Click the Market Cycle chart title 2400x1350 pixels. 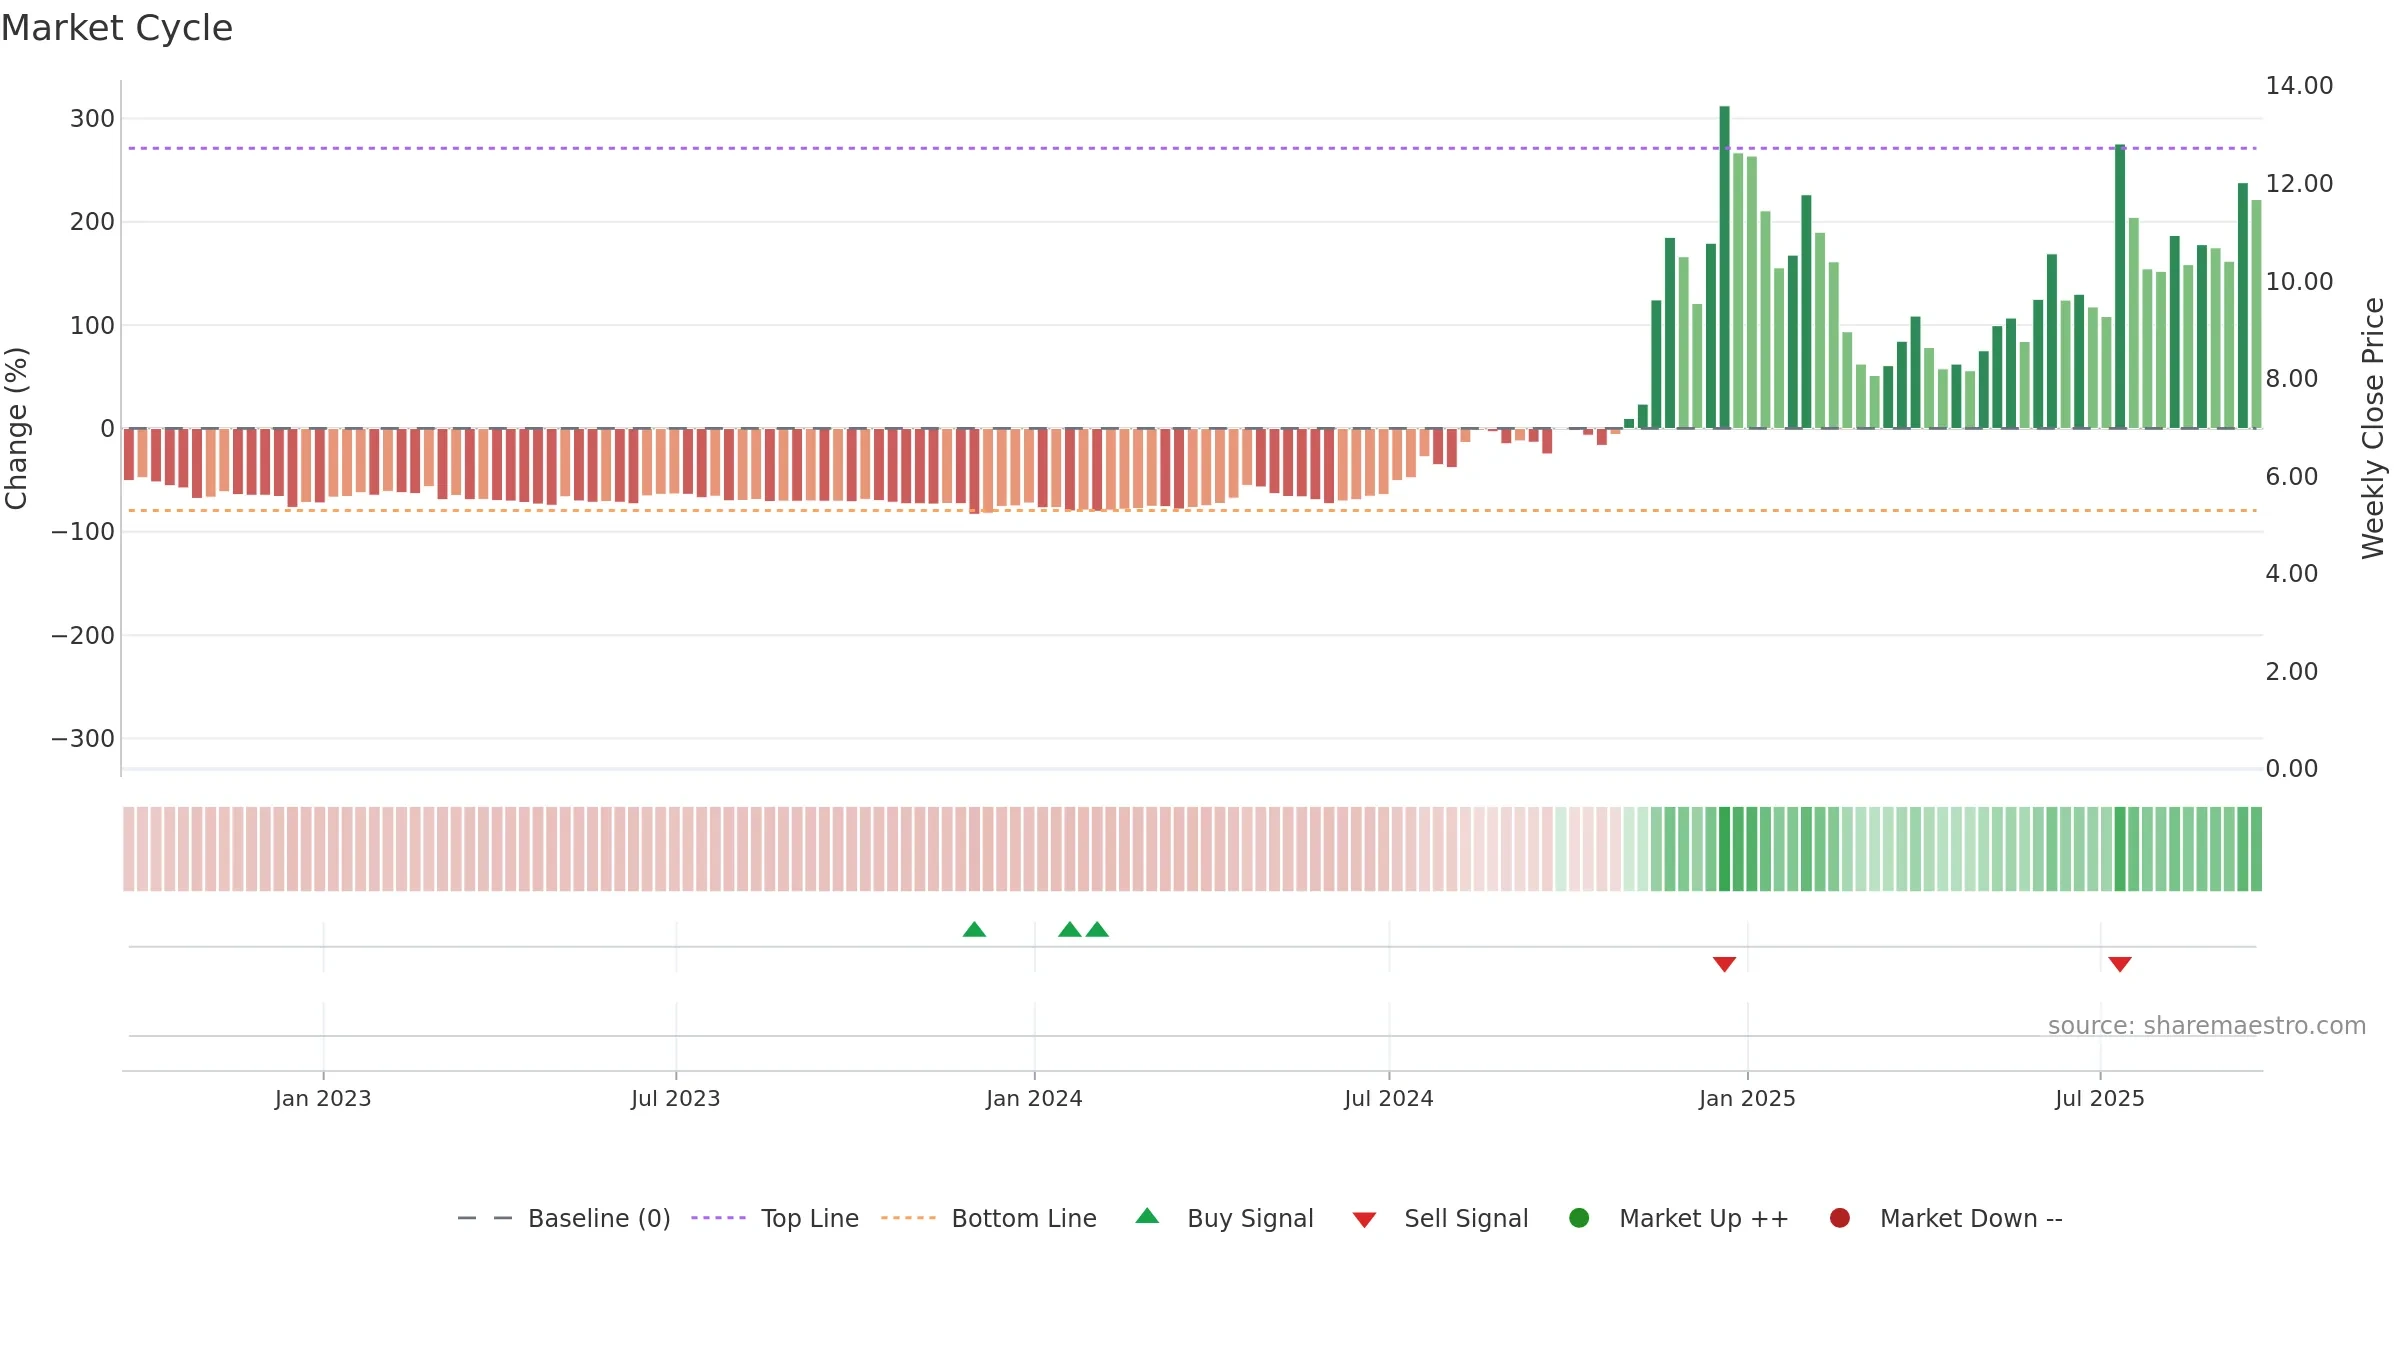pyautogui.click(x=117, y=28)
